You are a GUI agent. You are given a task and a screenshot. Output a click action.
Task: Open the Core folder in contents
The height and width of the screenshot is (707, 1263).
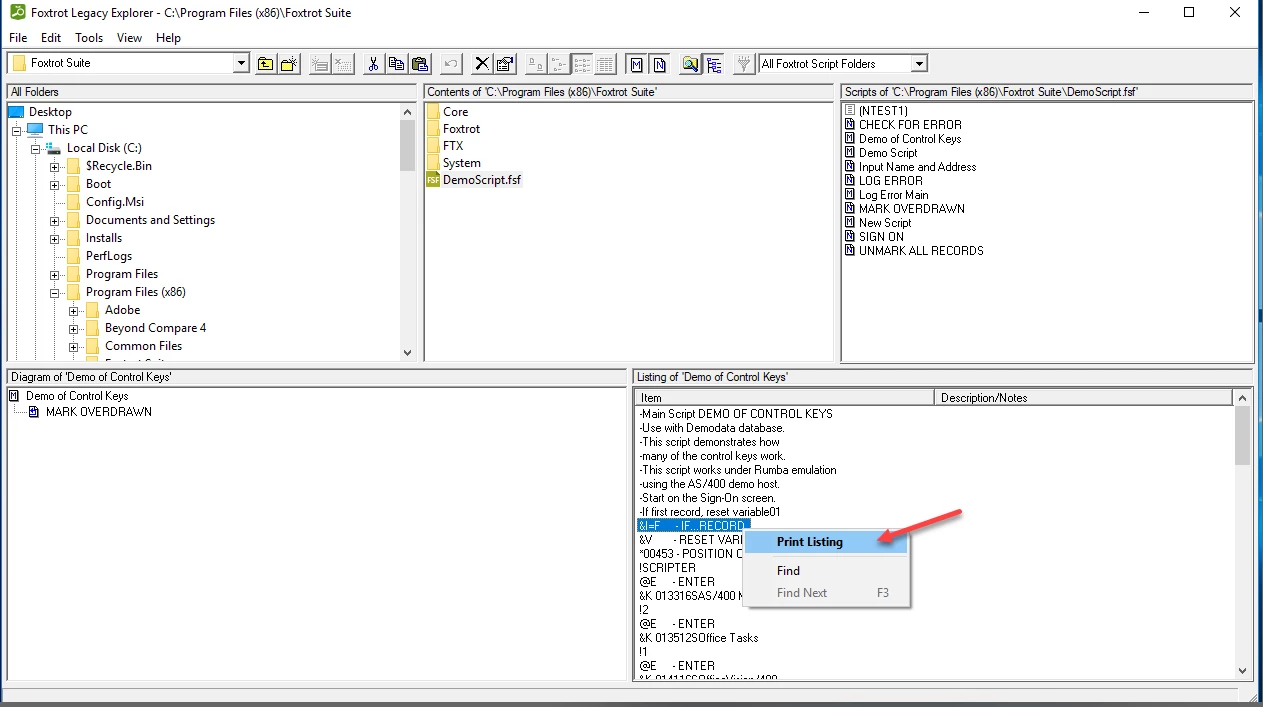click(455, 112)
